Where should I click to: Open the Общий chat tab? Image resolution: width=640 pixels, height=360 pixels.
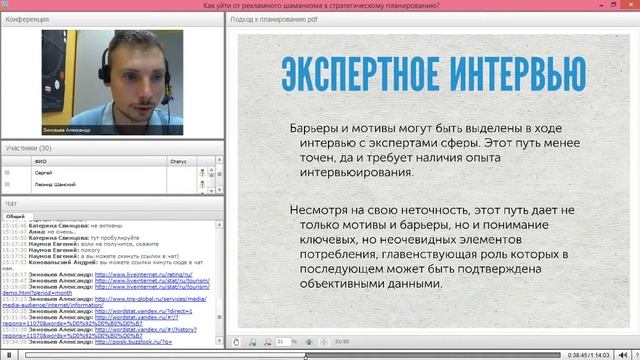[x=16, y=216]
